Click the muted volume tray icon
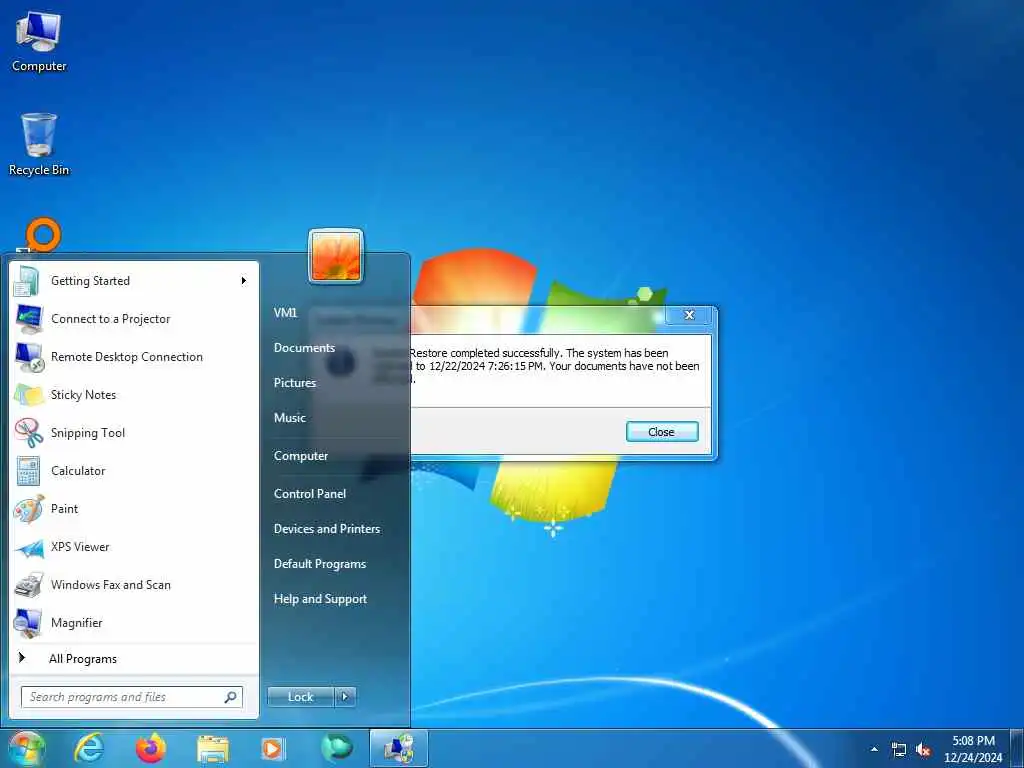The height and width of the screenshot is (768, 1024). (923, 750)
